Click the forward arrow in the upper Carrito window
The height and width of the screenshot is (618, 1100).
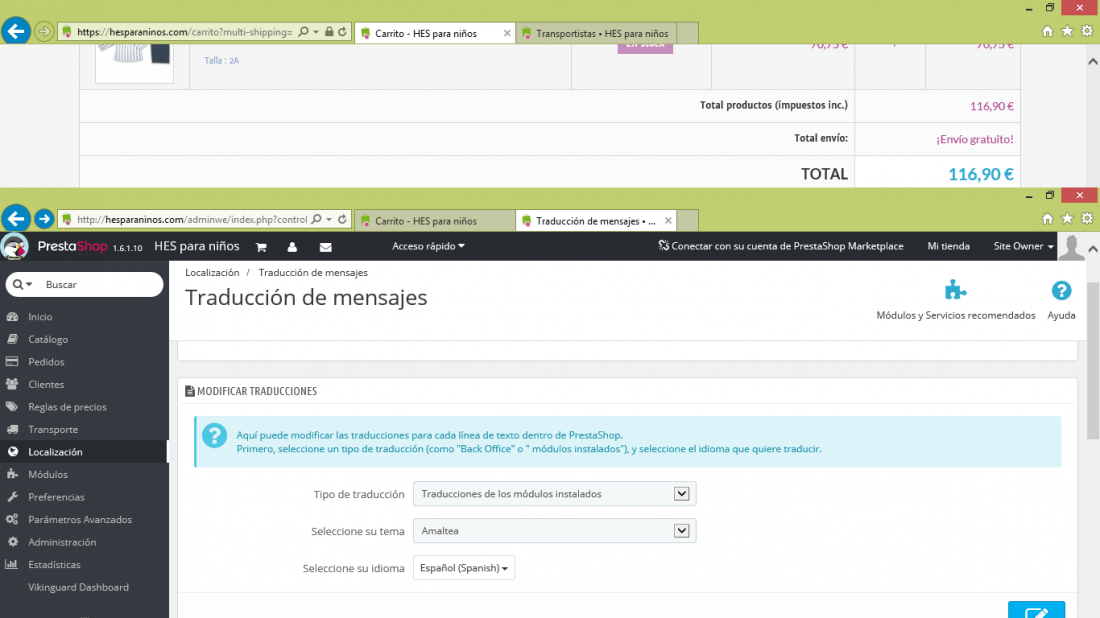44,32
